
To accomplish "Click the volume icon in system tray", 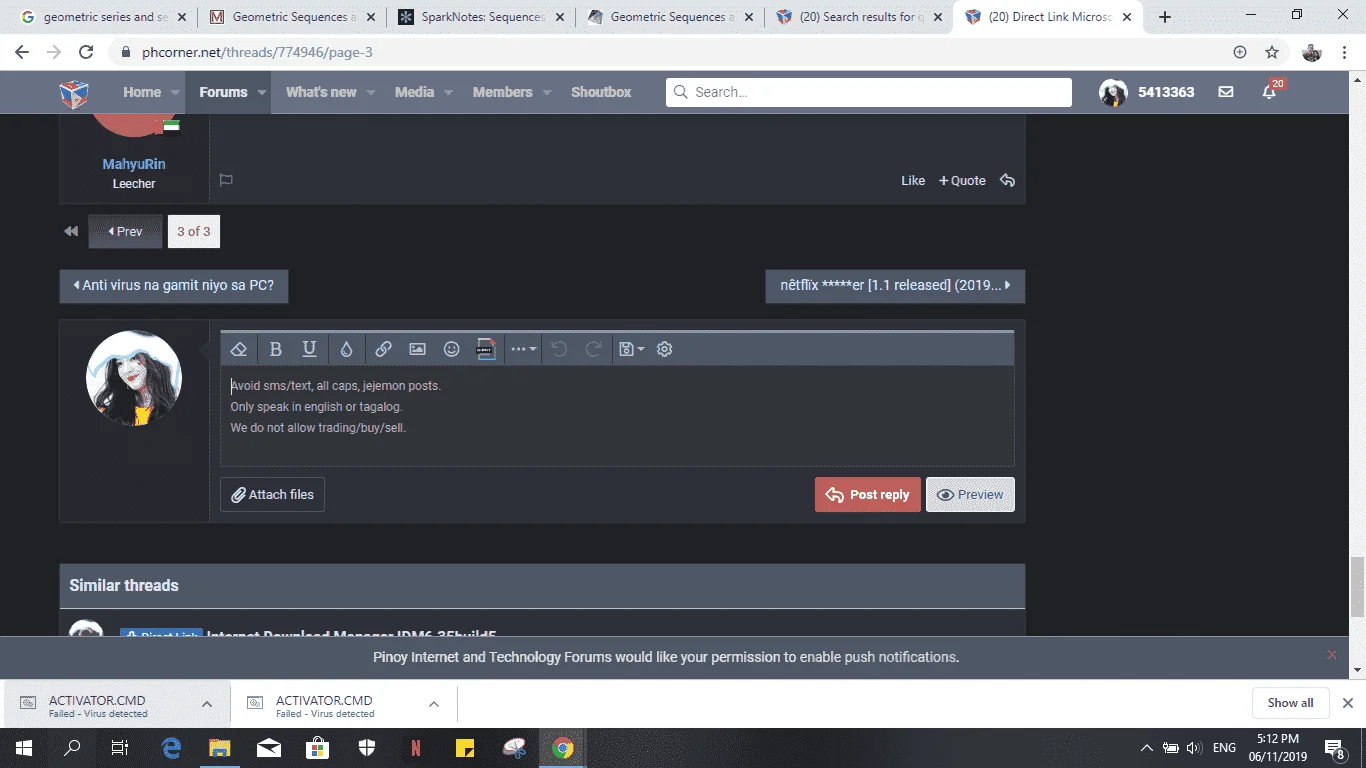I will 1193,748.
